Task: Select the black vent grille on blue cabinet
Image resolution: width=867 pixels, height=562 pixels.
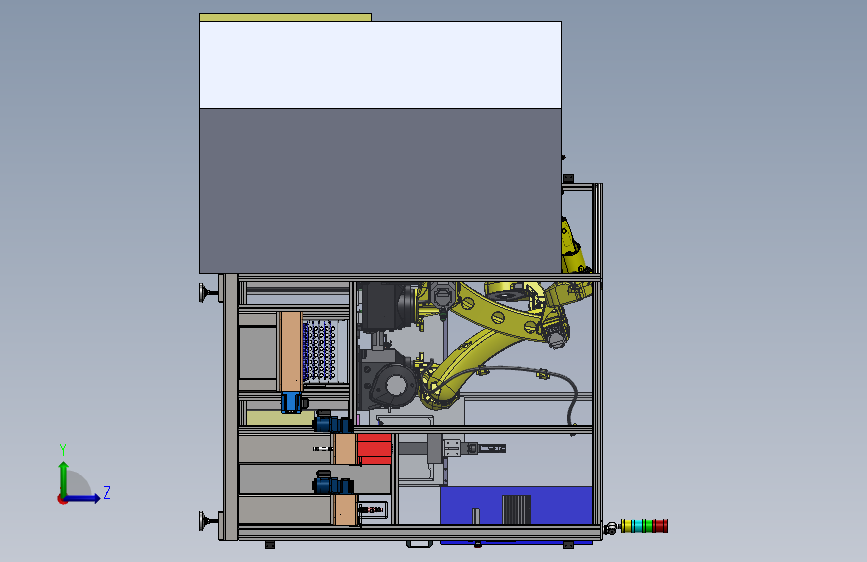Action: [x=516, y=509]
